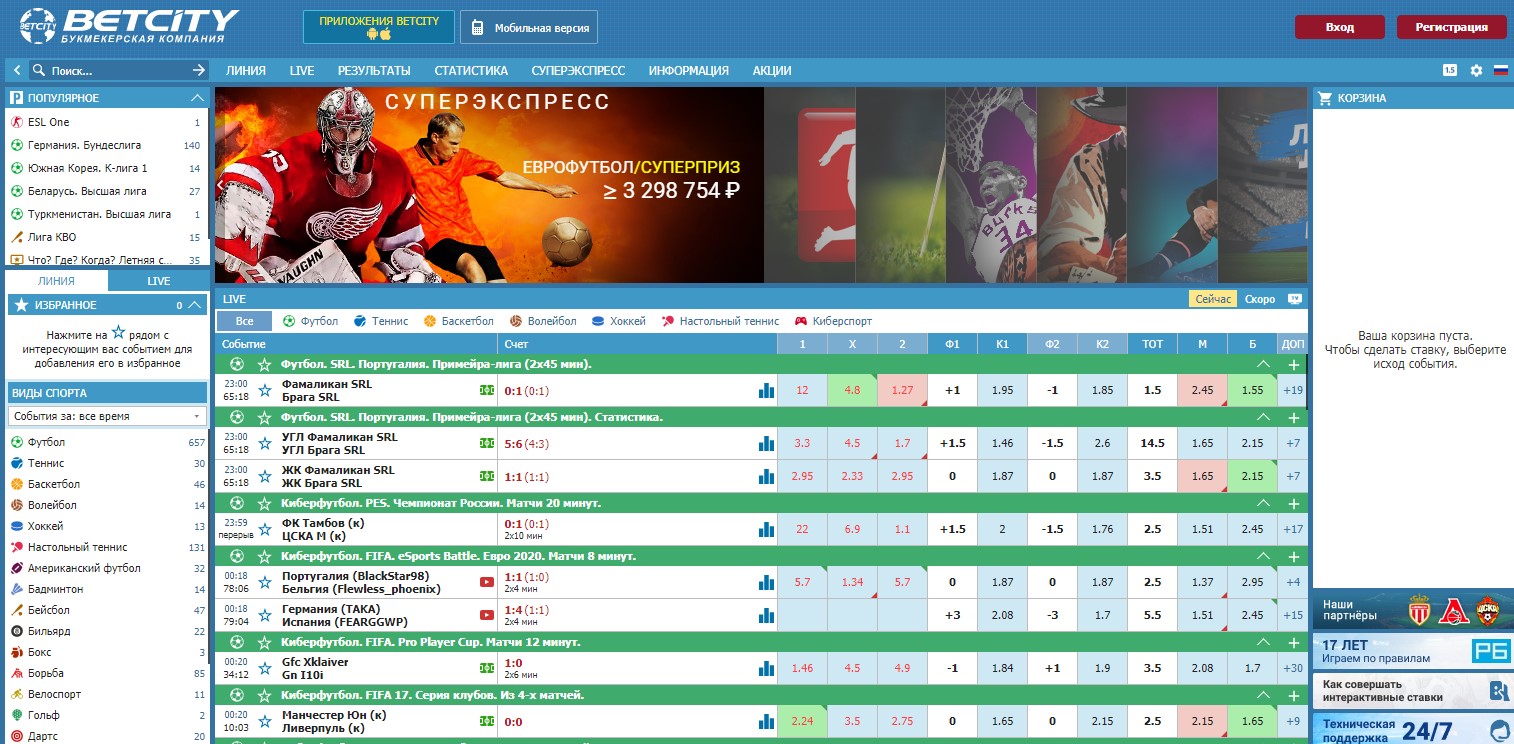Screen dimensions: 1514x744
Task: Open the bar-chart statistics icon for Фамаликан SRL
Action: (x=765, y=389)
